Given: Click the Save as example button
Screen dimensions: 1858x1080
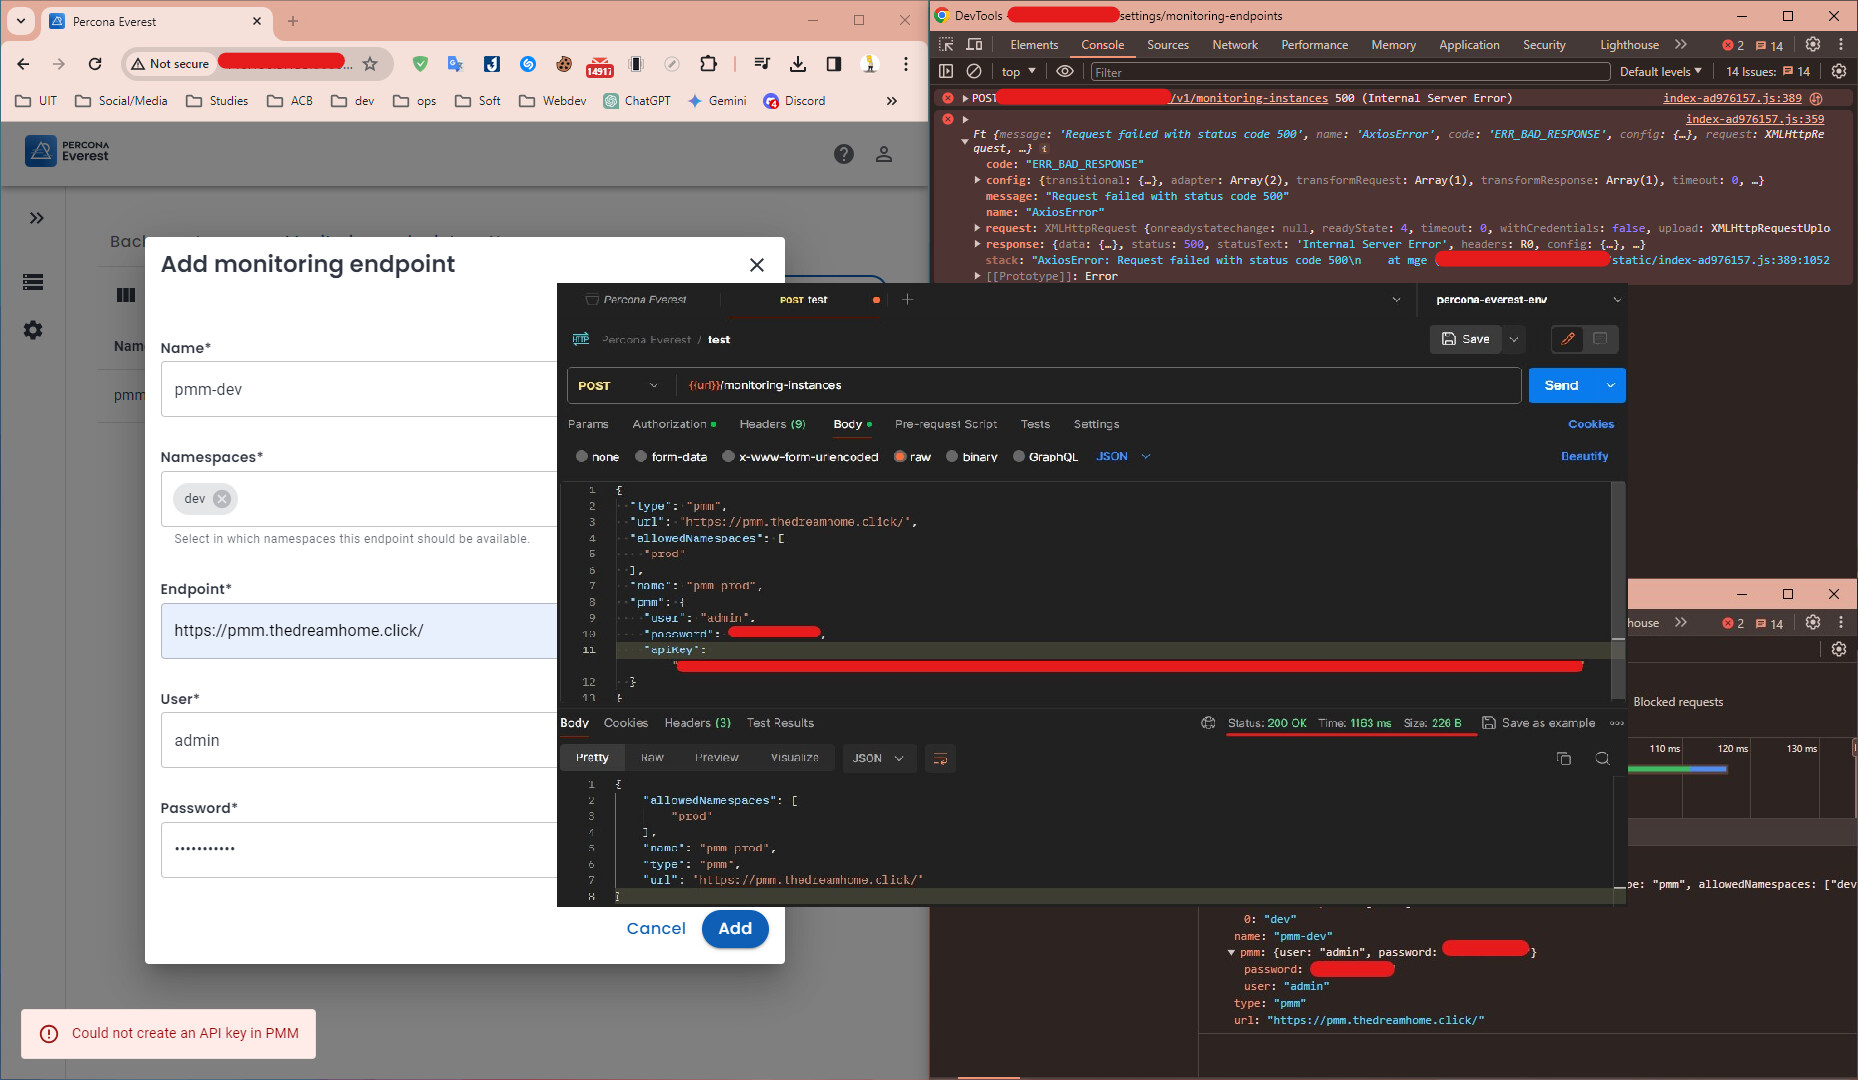Looking at the screenshot, I should tap(1539, 723).
